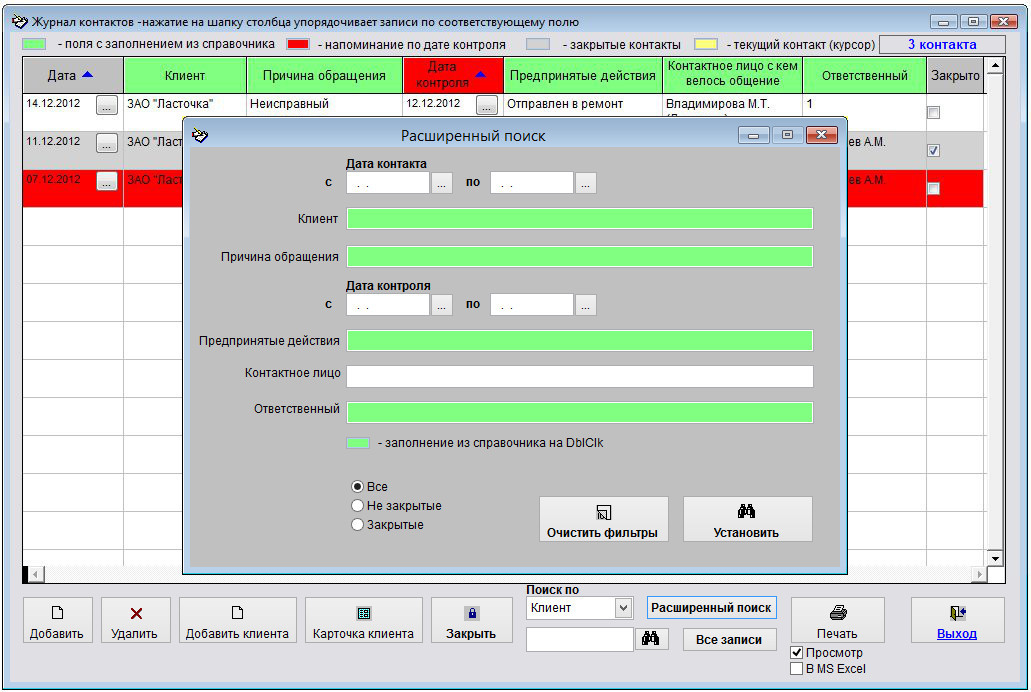
Task: Open date picker for Дата контакта start date
Action: coord(442,183)
